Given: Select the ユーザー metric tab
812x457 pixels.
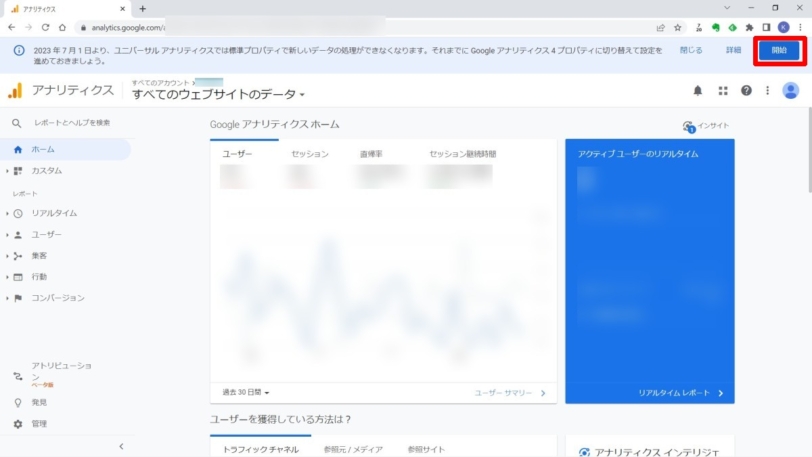Looking at the screenshot, I should (x=237, y=154).
